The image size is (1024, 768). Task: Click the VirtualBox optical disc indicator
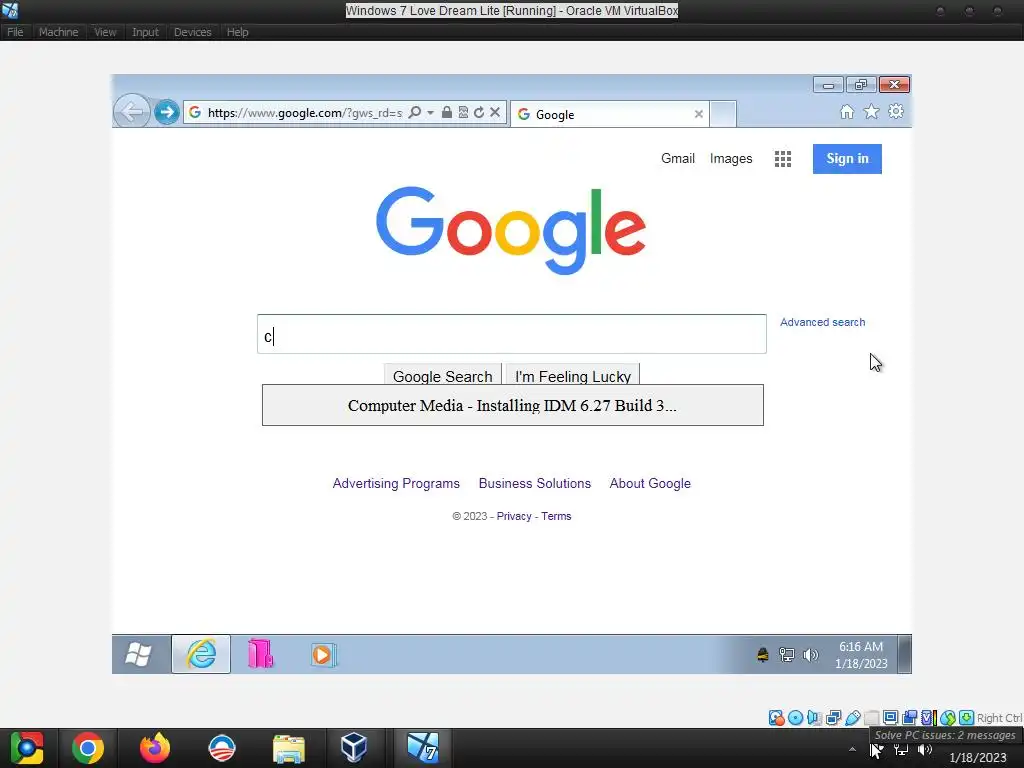click(x=795, y=718)
